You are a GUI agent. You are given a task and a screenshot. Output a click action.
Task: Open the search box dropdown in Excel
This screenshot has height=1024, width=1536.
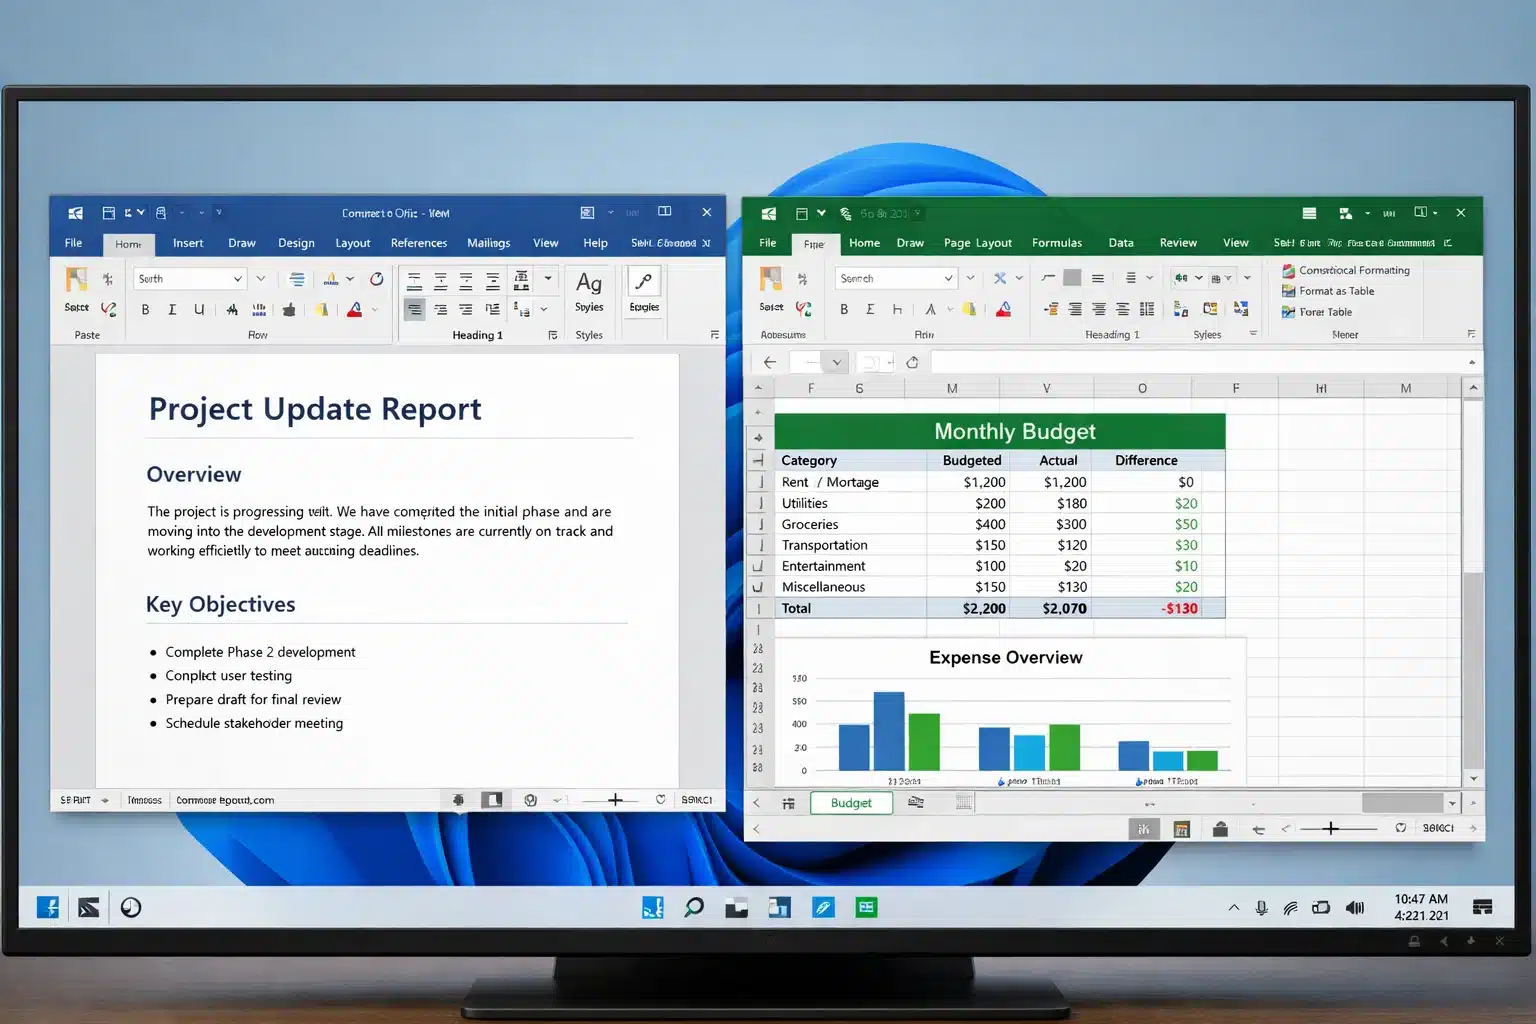pyautogui.click(x=948, y=278)
